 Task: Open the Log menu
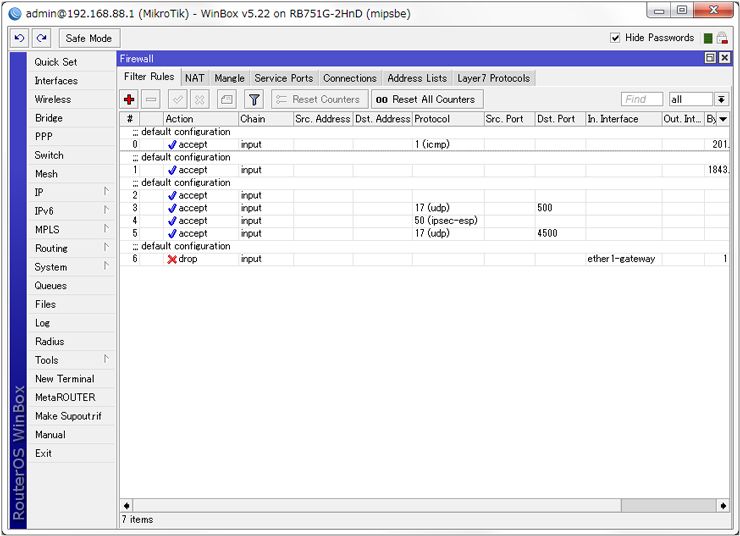(x=72, y=323)
